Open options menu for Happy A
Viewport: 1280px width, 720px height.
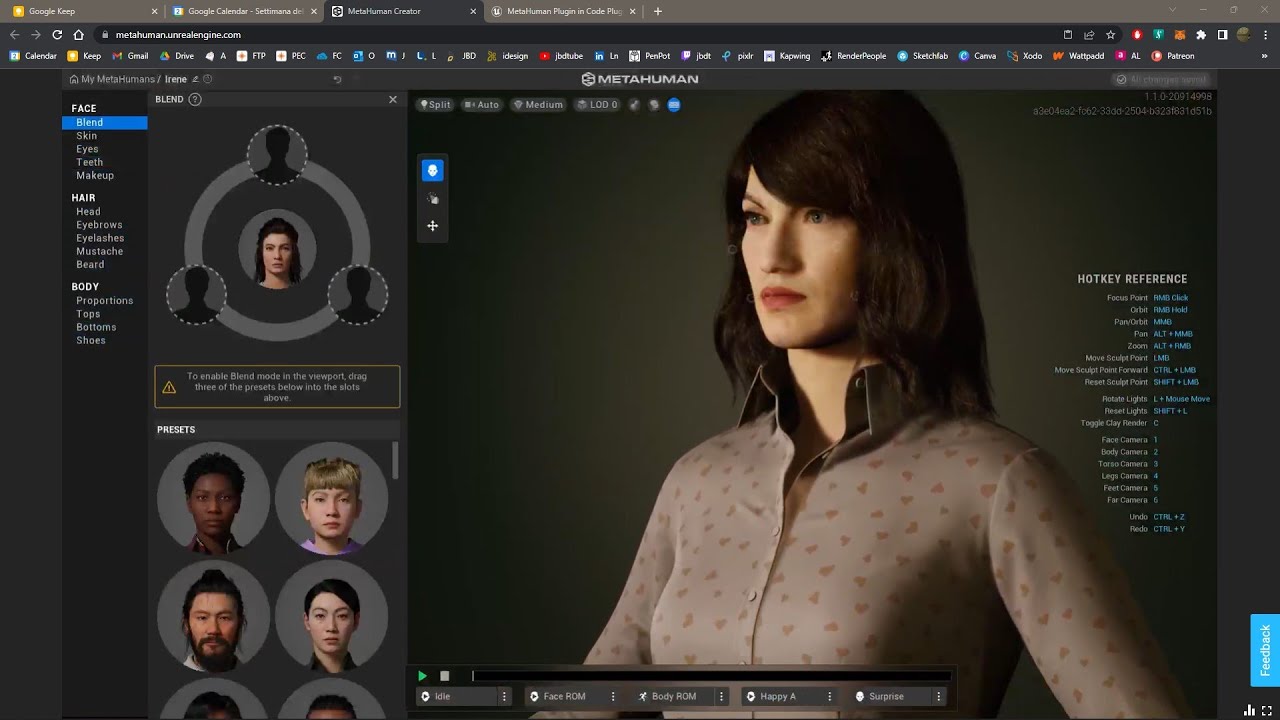point(829,696)
